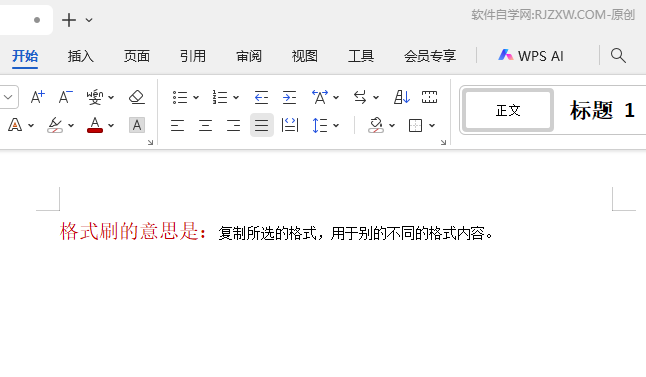Expand Chinese layout dropdown arrow
The image size is (646, 377).
click(x=336, y=98)
